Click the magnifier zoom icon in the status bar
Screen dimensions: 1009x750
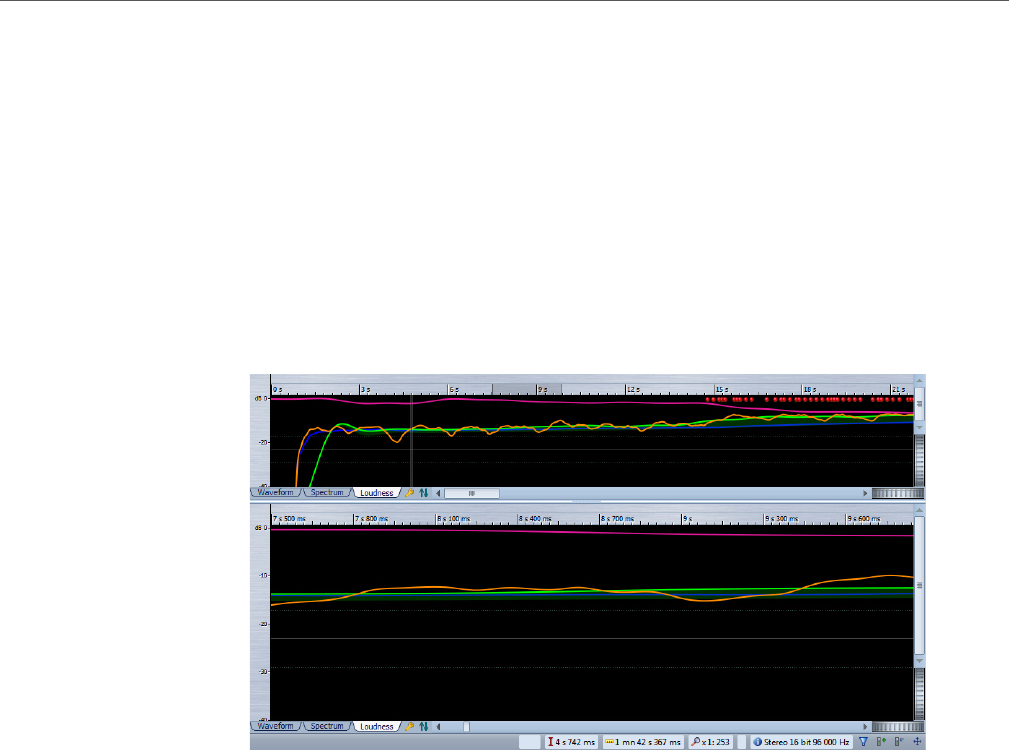point(695,742)
